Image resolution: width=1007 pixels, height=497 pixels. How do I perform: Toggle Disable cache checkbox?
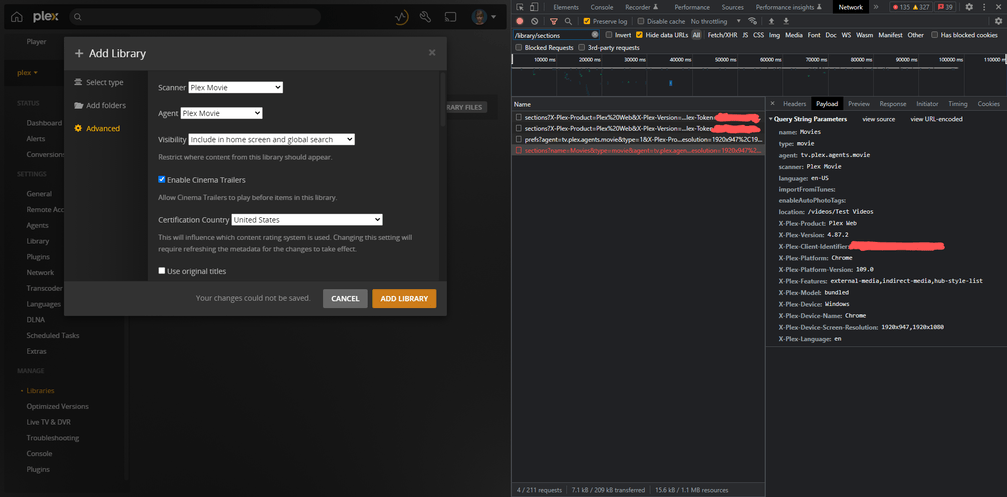(641, 21)
